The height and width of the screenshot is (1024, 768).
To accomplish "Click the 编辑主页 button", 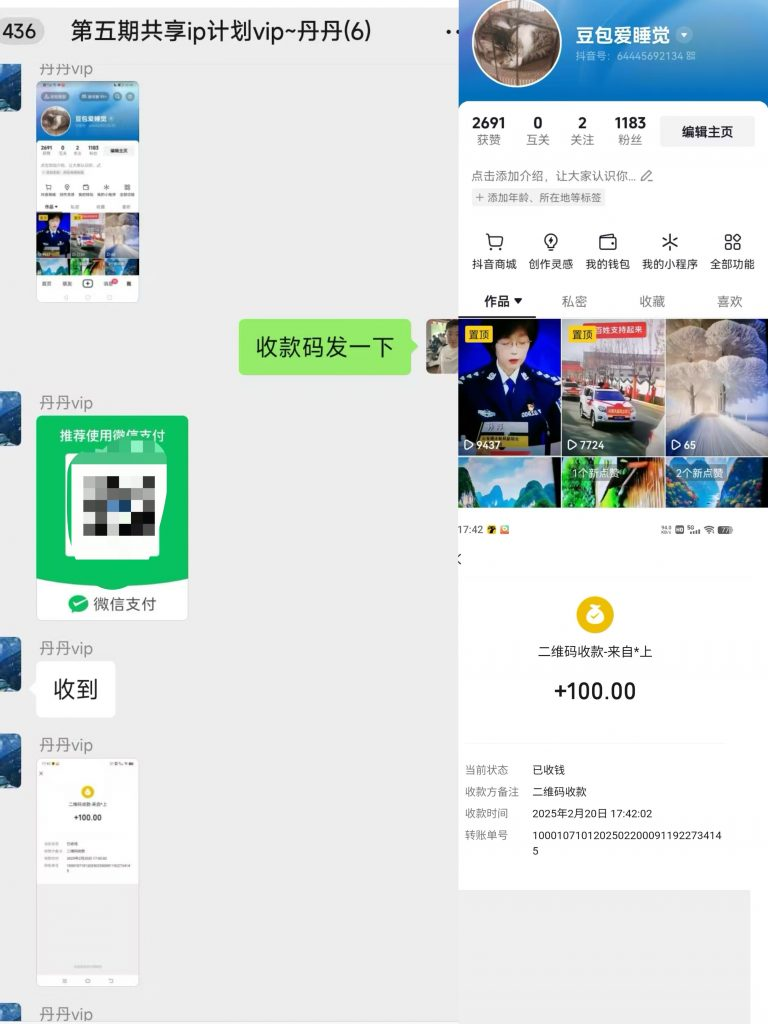I will [x=707, y=132].
